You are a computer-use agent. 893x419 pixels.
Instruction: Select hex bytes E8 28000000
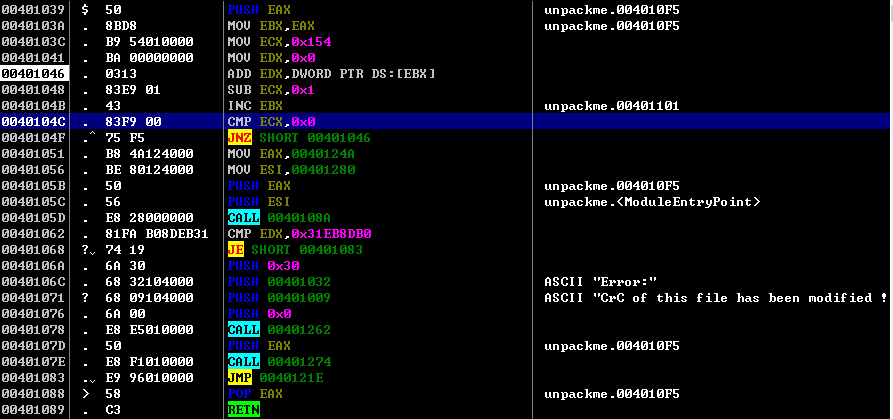click(149, 217)
